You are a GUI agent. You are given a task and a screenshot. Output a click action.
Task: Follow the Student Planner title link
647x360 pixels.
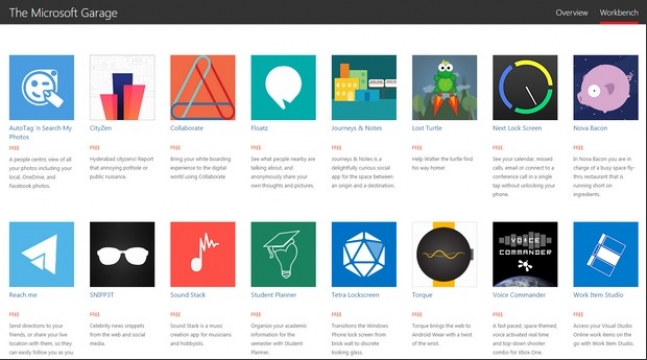(x=274, y=295)
